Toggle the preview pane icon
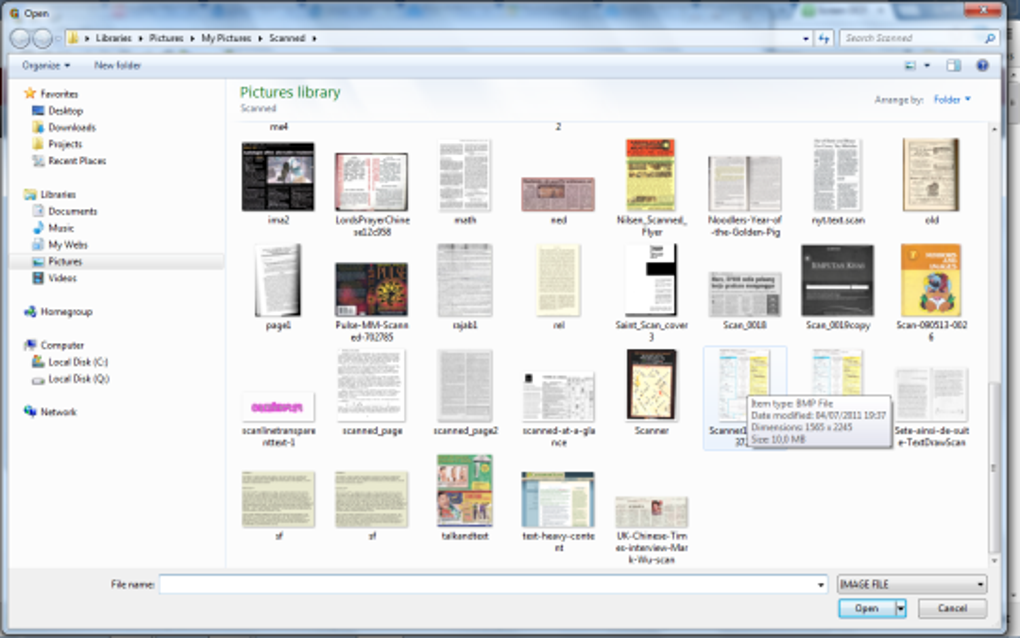This screenshot has width=1020, height=638. [954, 65]
